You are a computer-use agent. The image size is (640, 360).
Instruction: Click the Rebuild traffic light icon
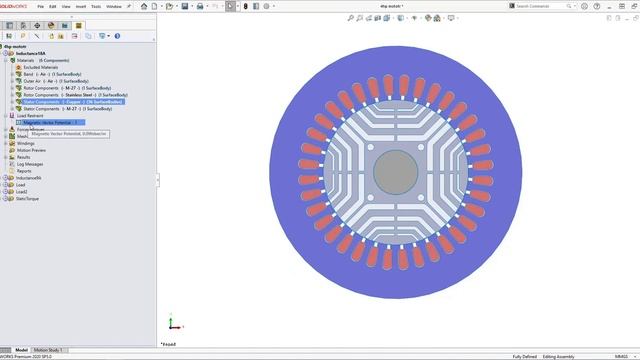pyautogui.click(x=245, y=6)
